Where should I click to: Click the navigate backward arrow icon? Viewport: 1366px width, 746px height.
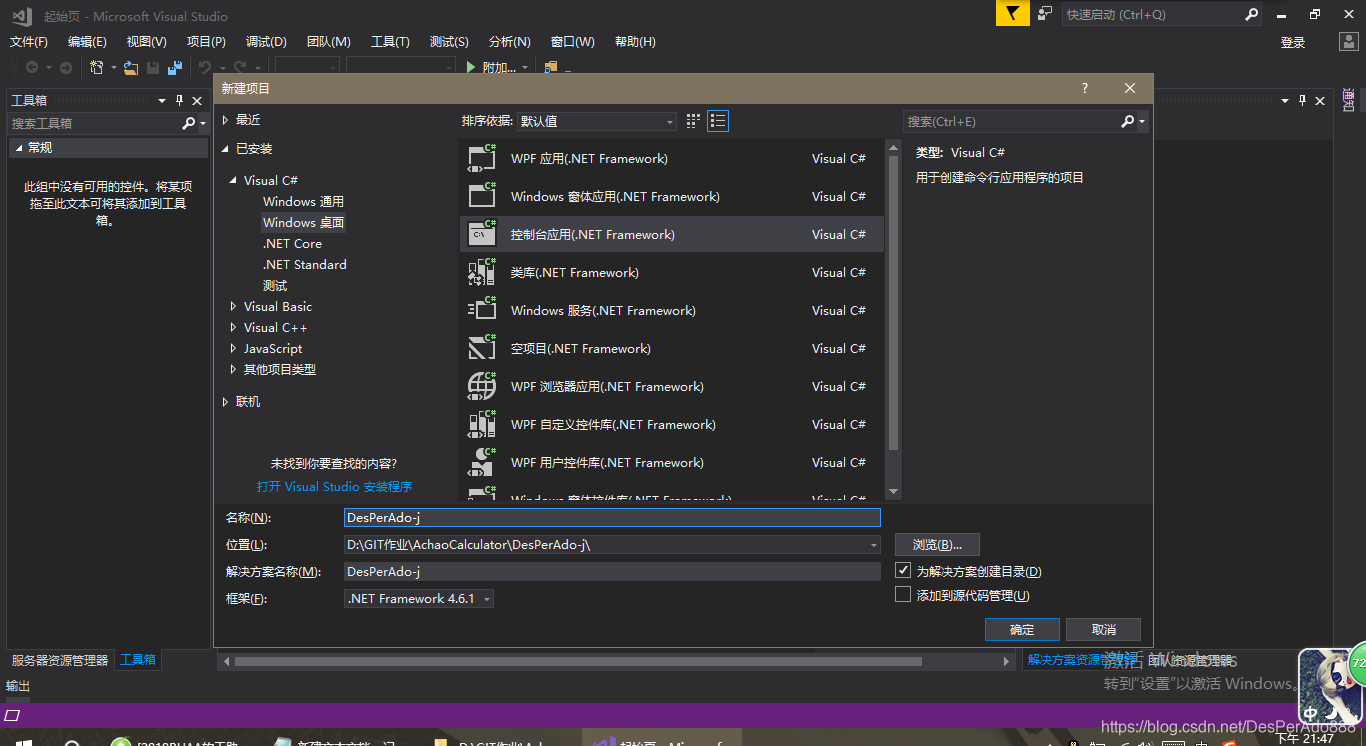(x=32, y=67)
